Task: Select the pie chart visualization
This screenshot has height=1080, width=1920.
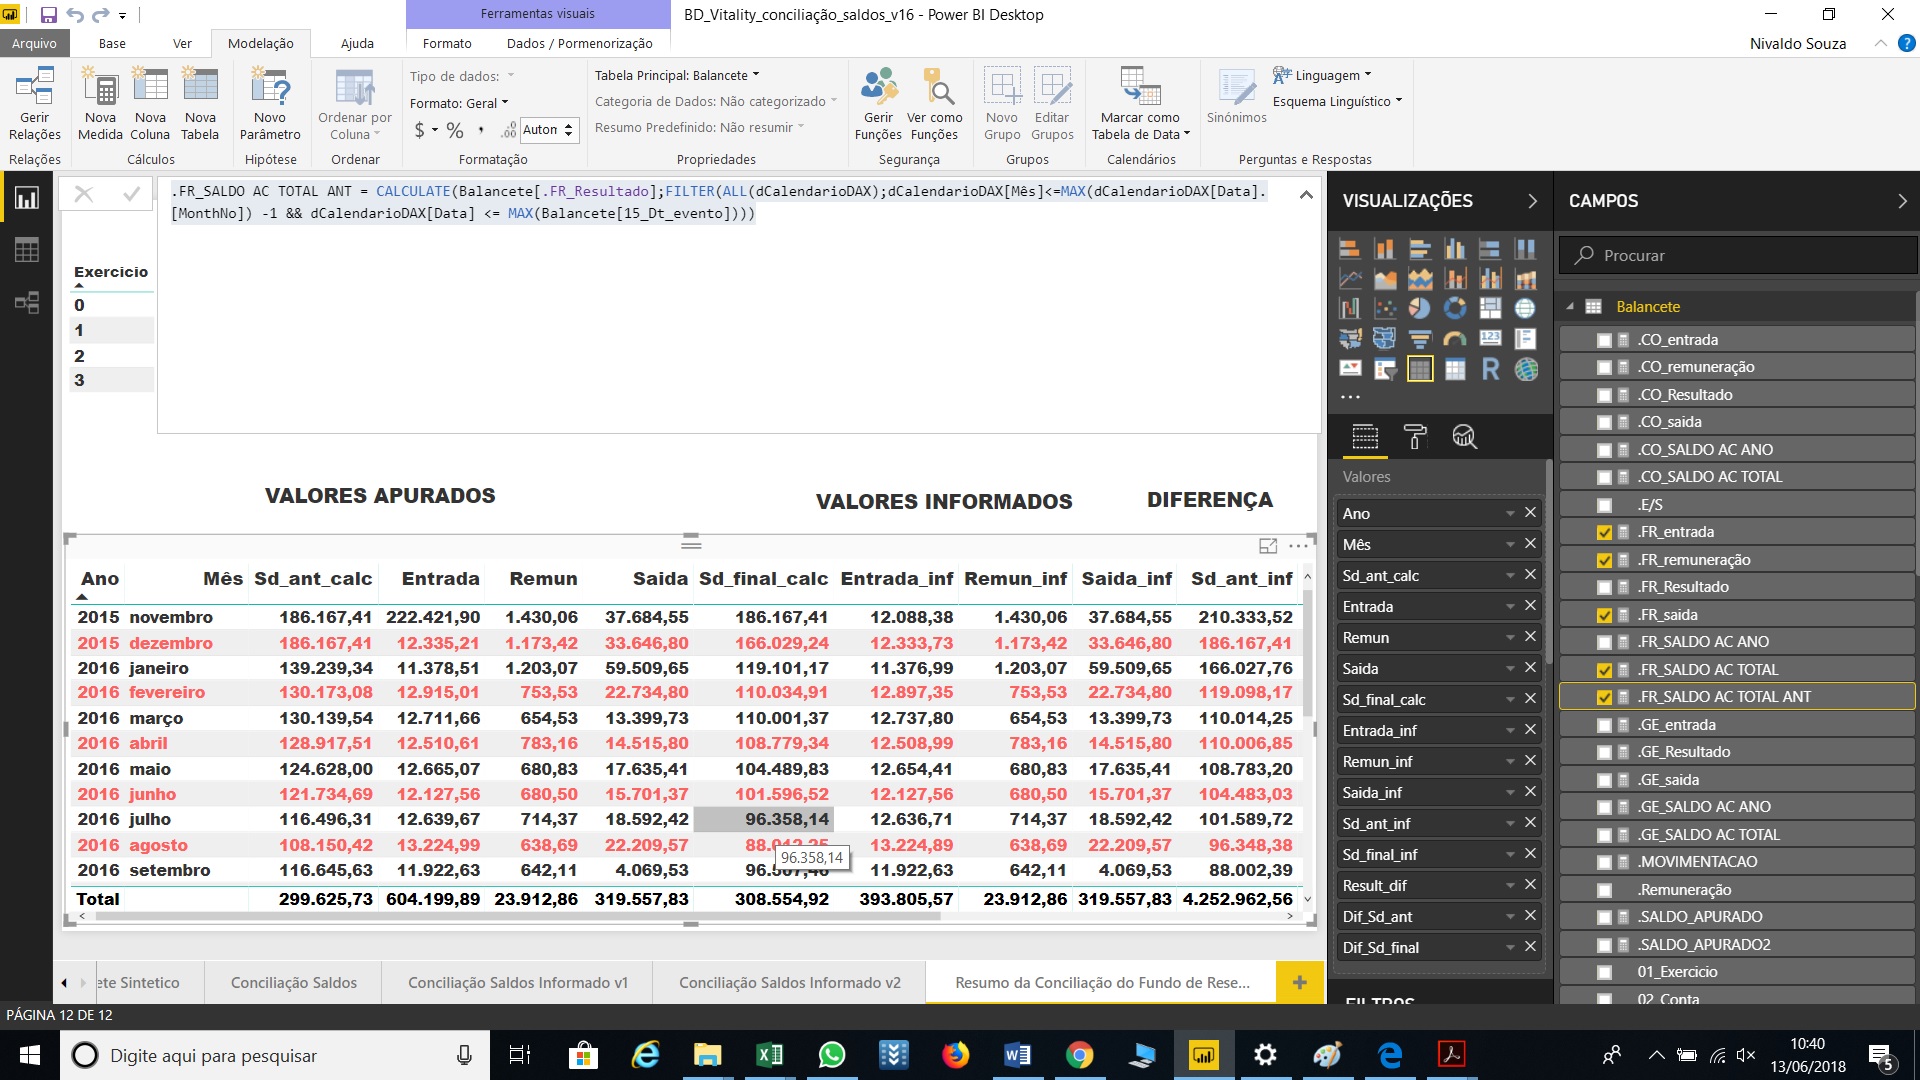Action: [1419, 309]
